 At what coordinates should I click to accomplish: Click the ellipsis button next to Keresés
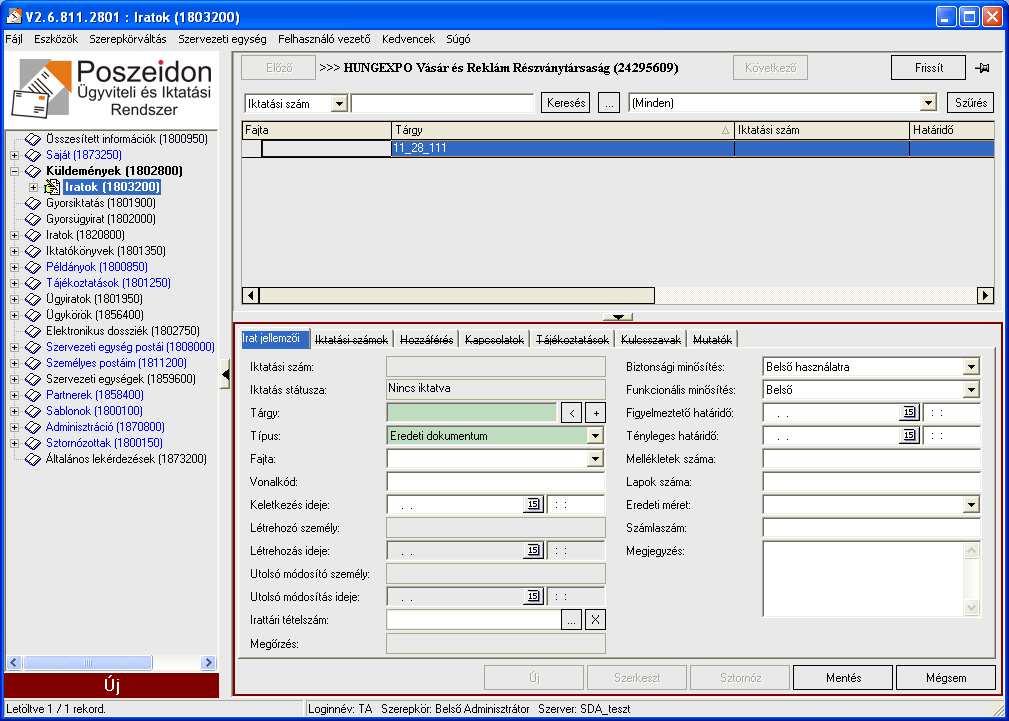coord(609,103)
